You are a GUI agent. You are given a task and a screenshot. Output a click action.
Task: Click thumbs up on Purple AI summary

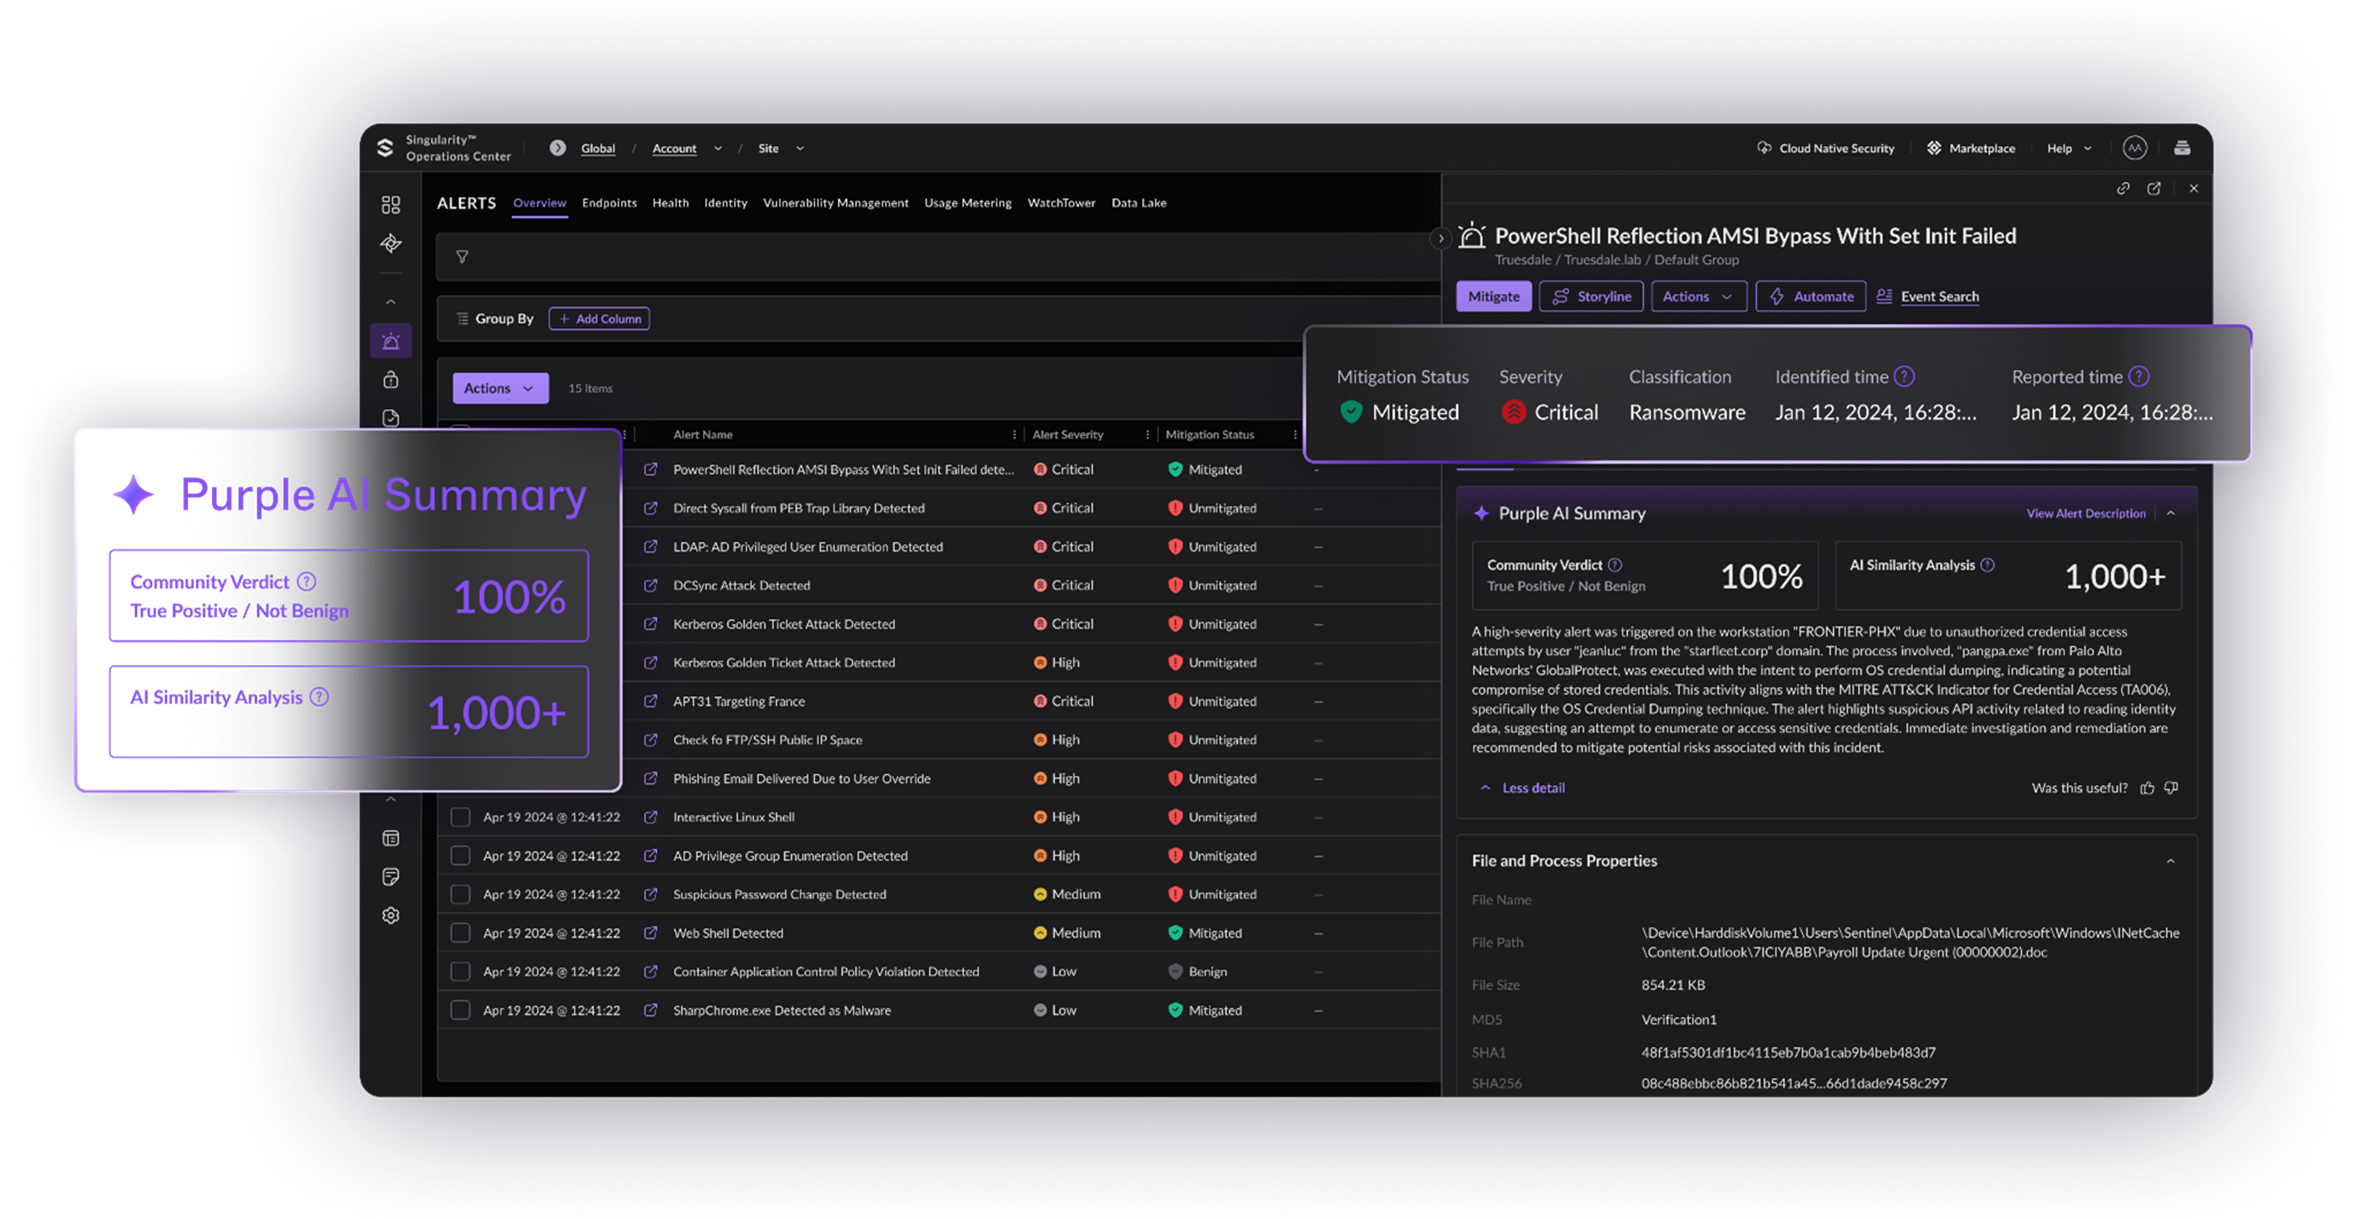click(x=2147, y=788)
